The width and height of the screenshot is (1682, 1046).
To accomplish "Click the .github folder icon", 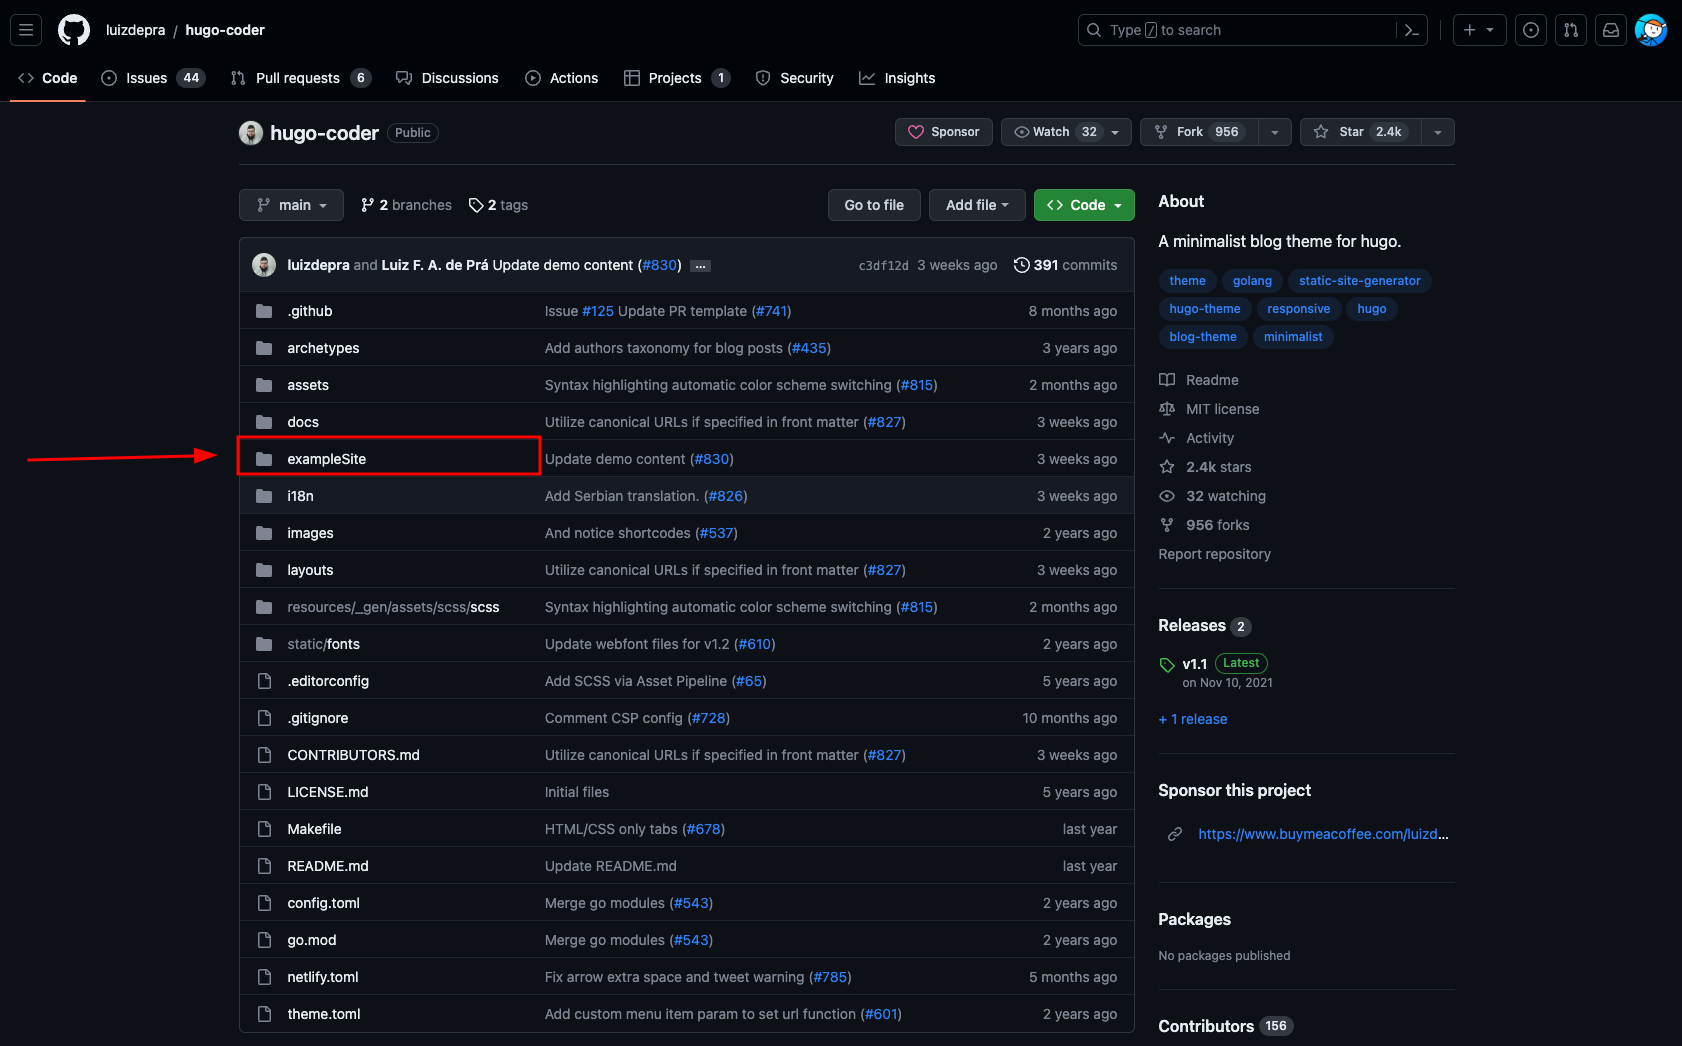I will pos(264,311).
